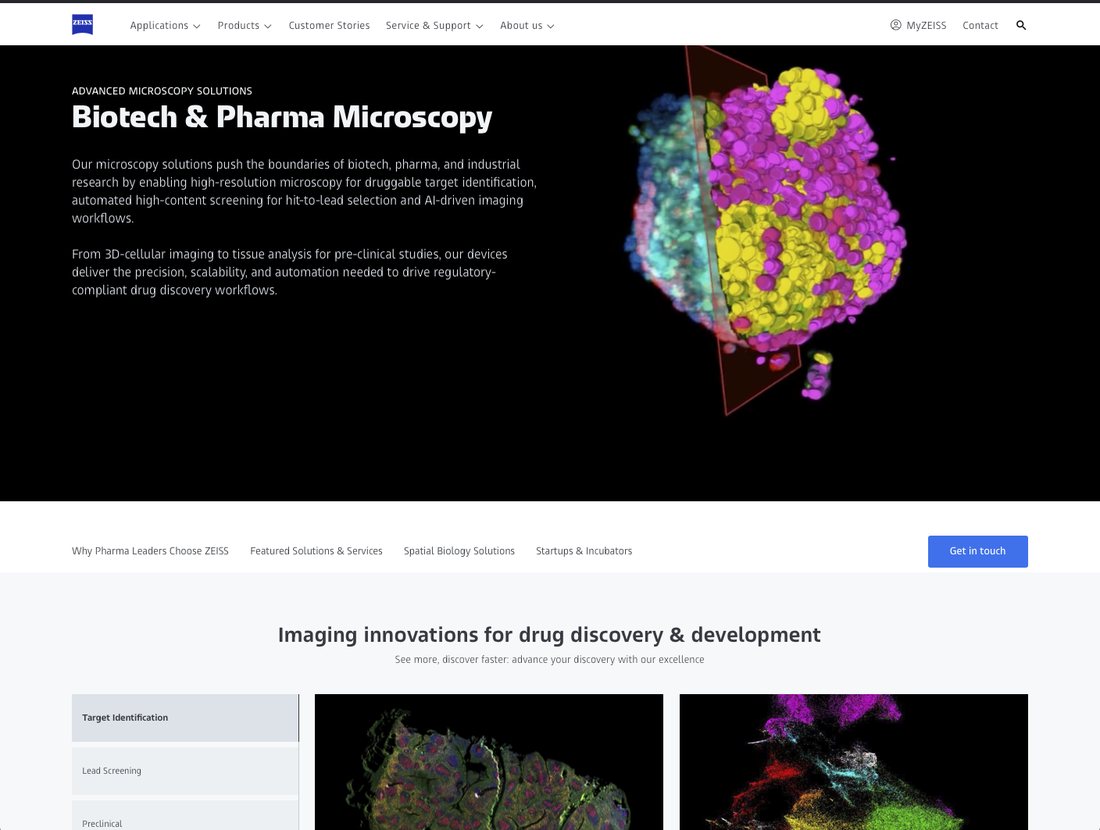Go to Customer Stories
Image resolution: width=1100 pixels, height=830 pixels.
pyautogui.click(x=329, y=25)
